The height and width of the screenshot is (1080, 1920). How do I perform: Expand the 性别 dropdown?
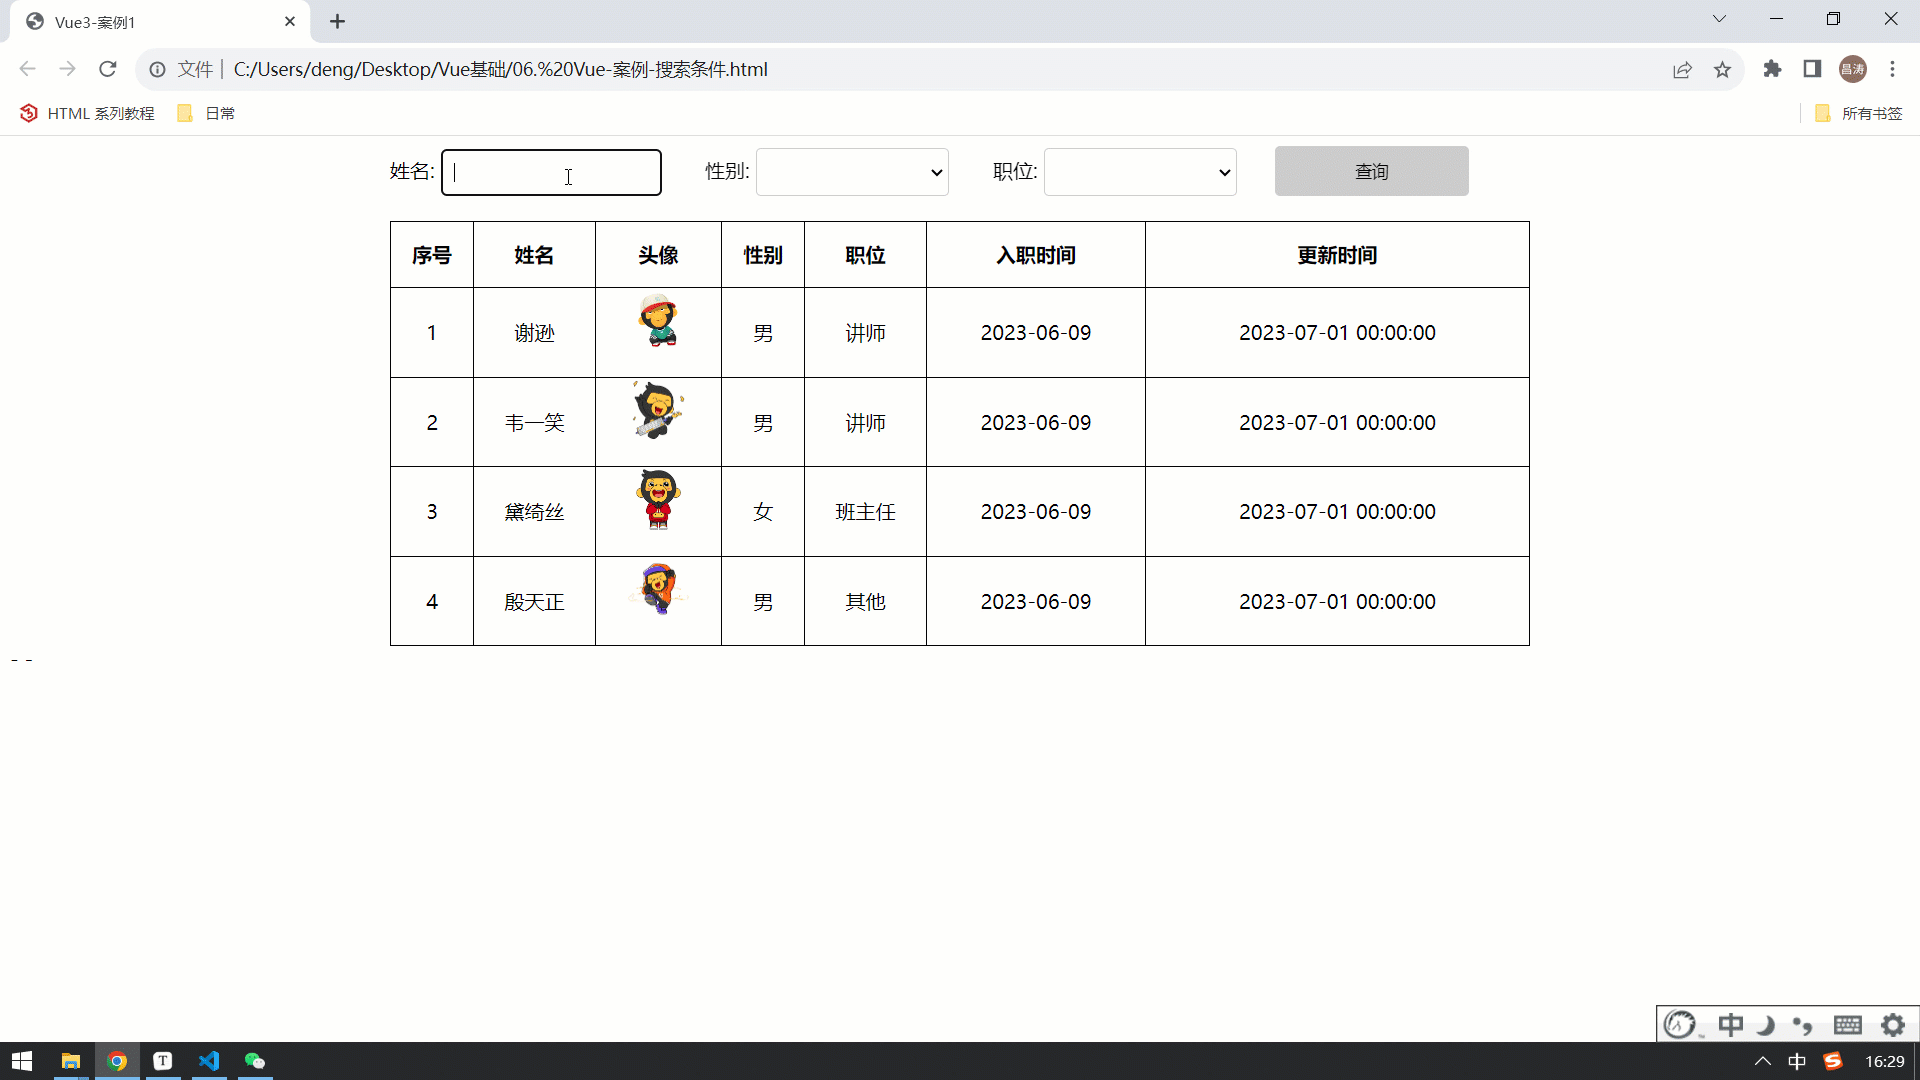(x=852, y=172)
